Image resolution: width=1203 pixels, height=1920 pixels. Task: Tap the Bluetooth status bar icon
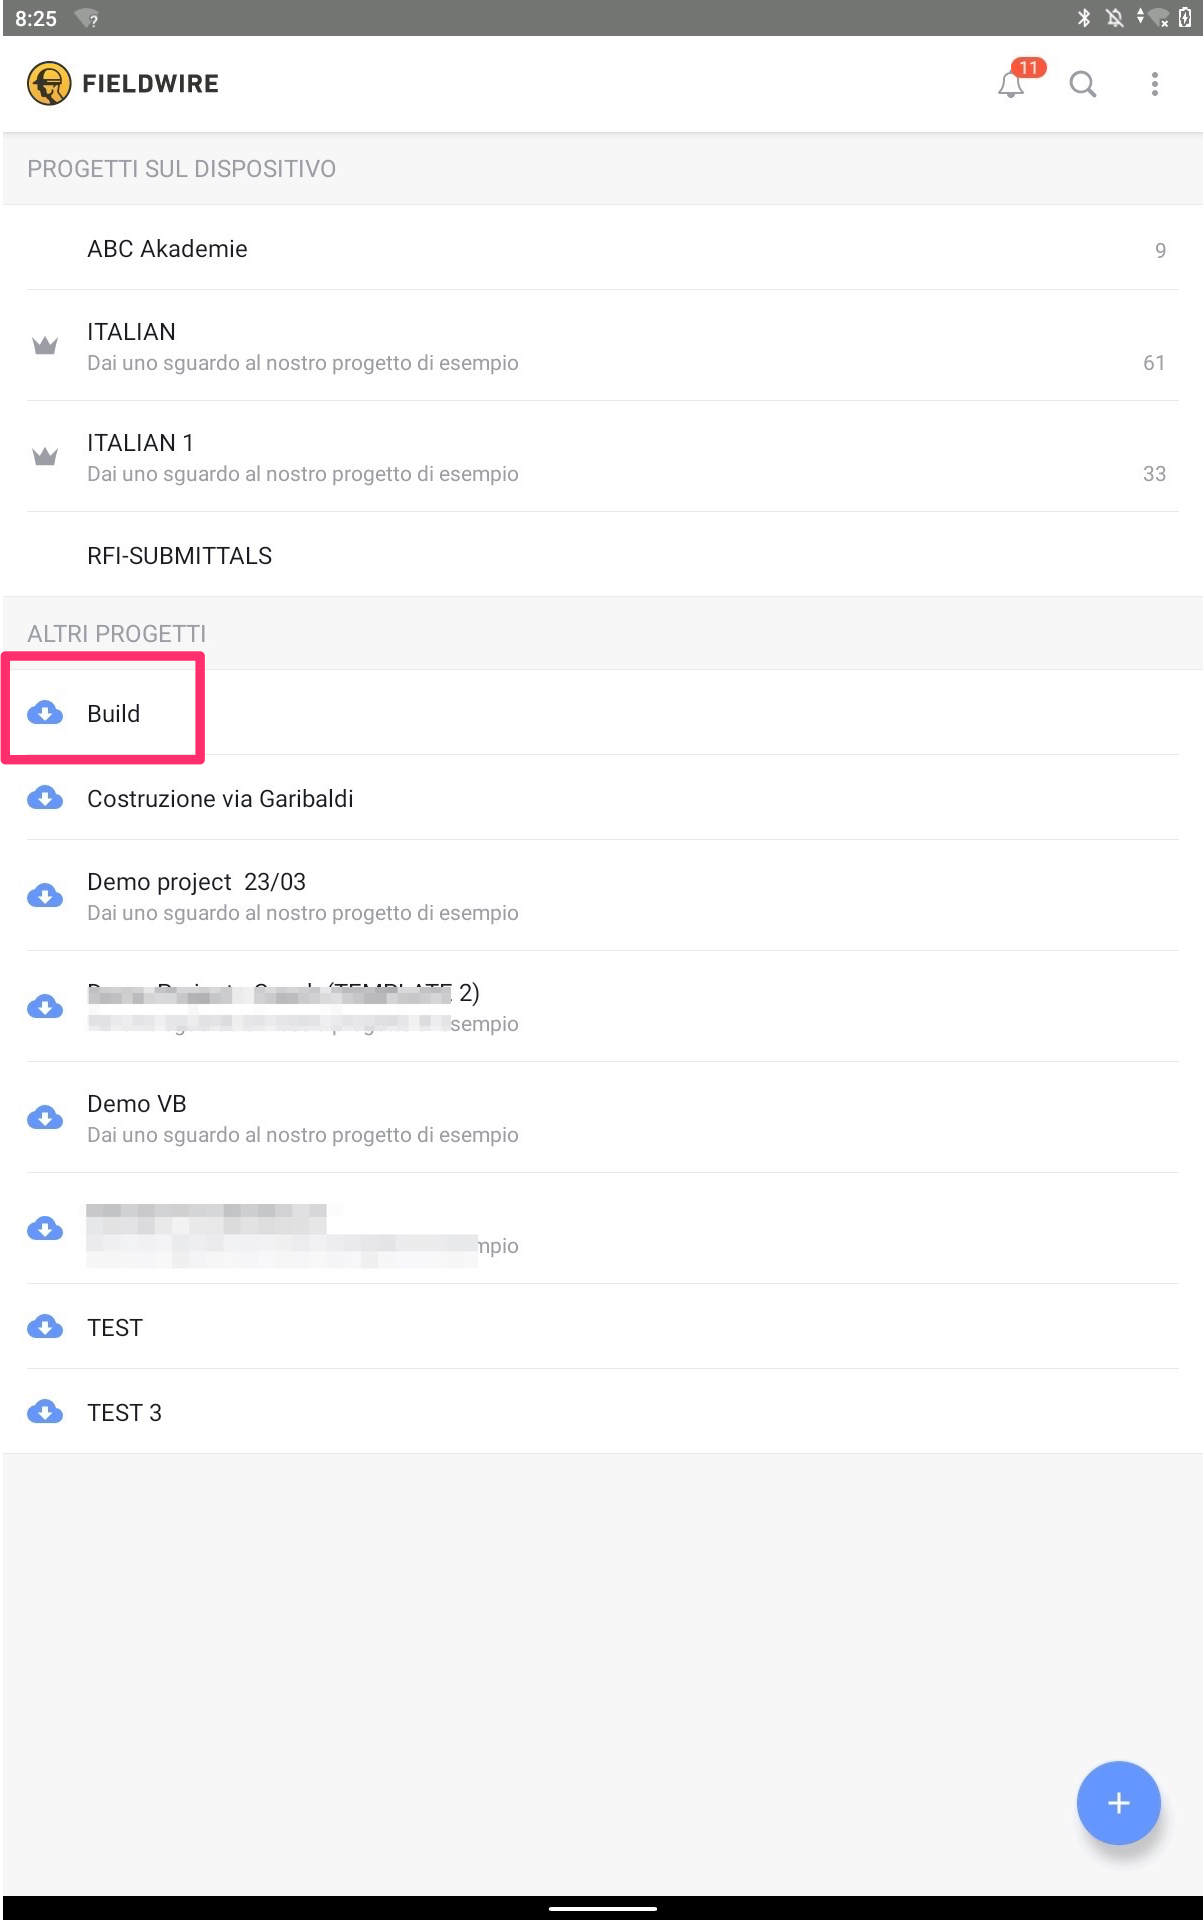[x=1084, y=18]
